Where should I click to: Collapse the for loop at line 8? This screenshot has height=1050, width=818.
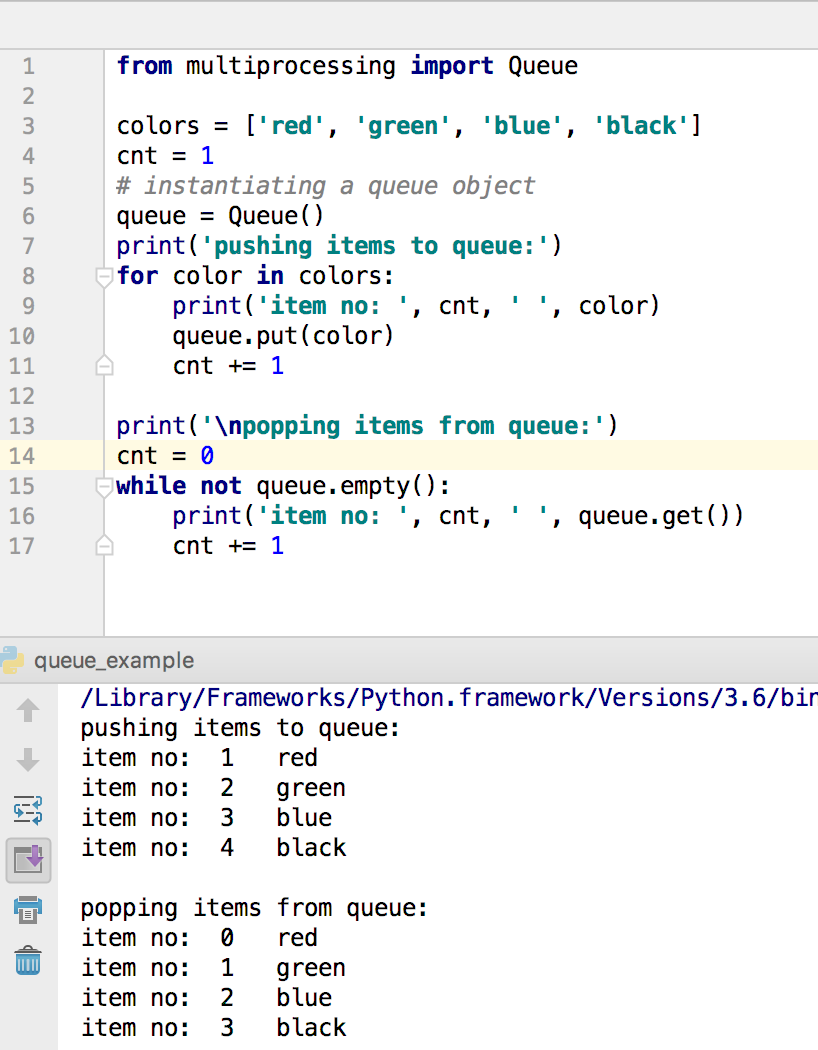point(103,276)
